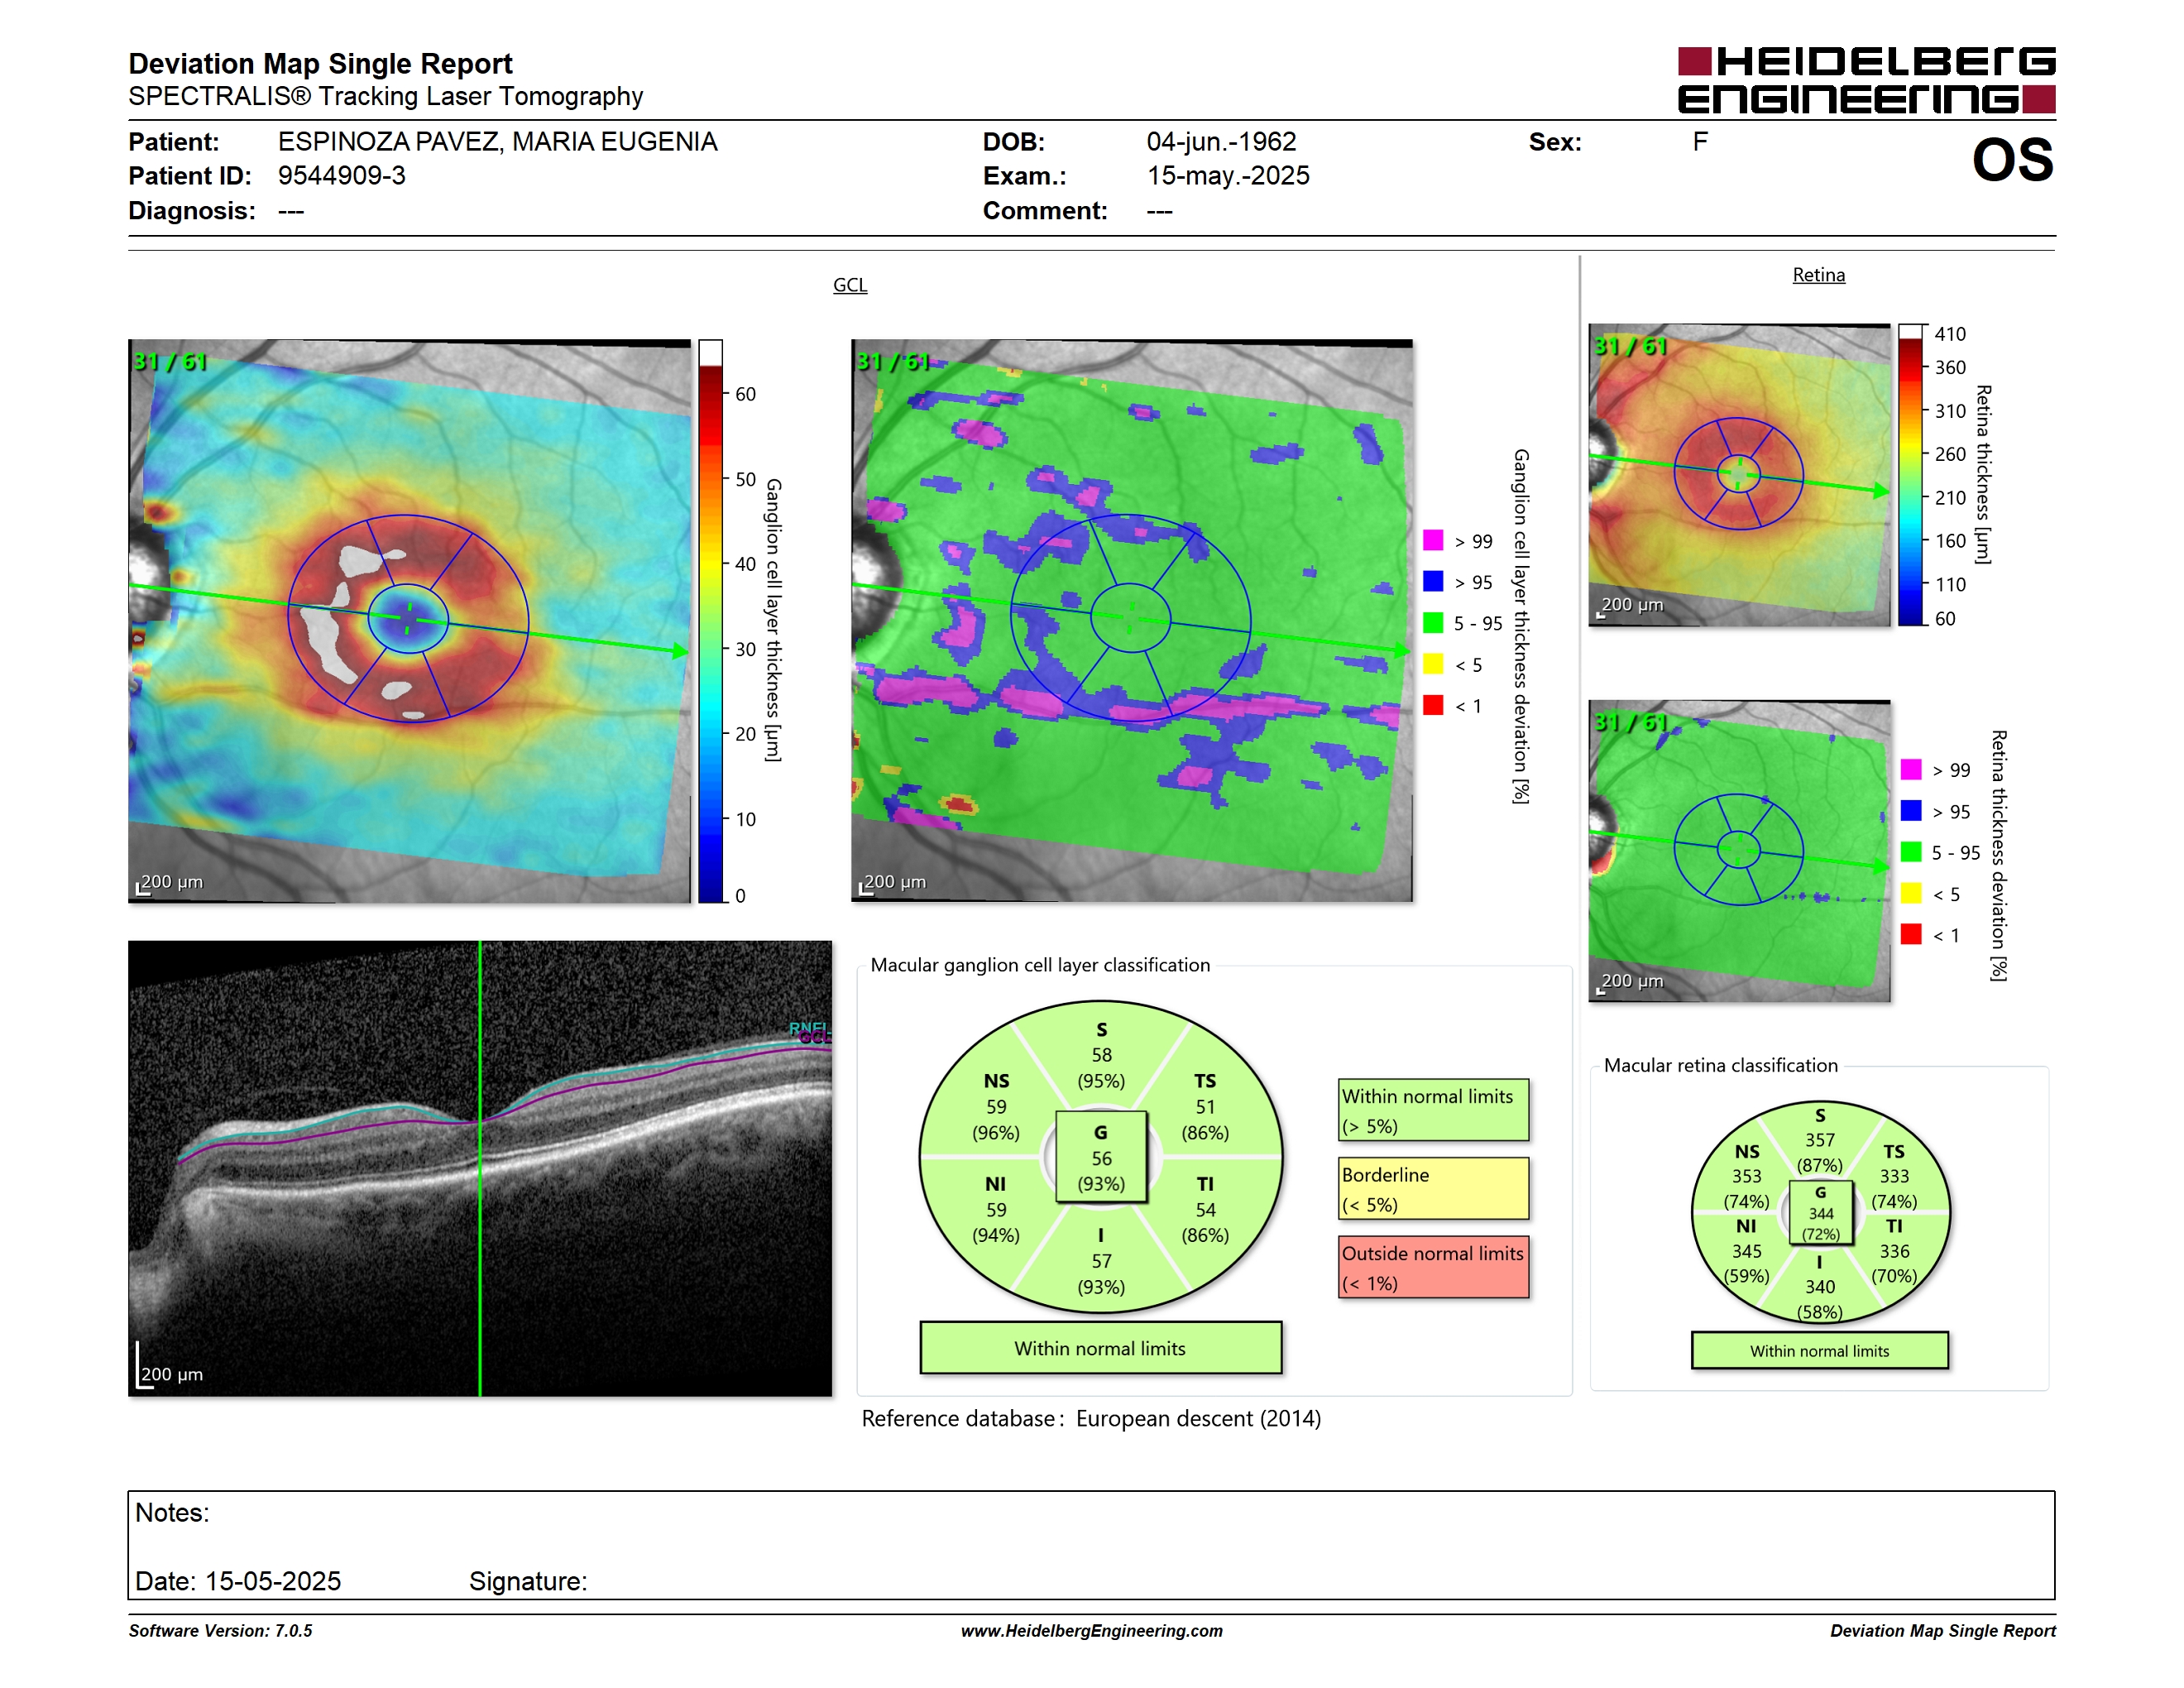
Task: Click 'Within normal limits' result bar under retina chart
Action: click(x=1820, y=1350)
